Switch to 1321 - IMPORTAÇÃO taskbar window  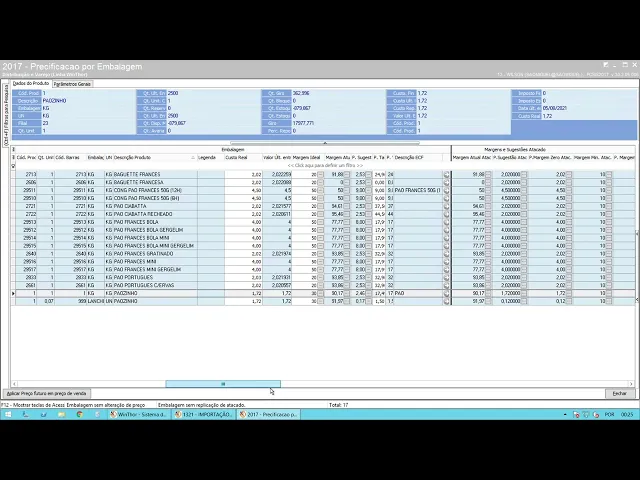pyautogui.click(x=204, y=414)
